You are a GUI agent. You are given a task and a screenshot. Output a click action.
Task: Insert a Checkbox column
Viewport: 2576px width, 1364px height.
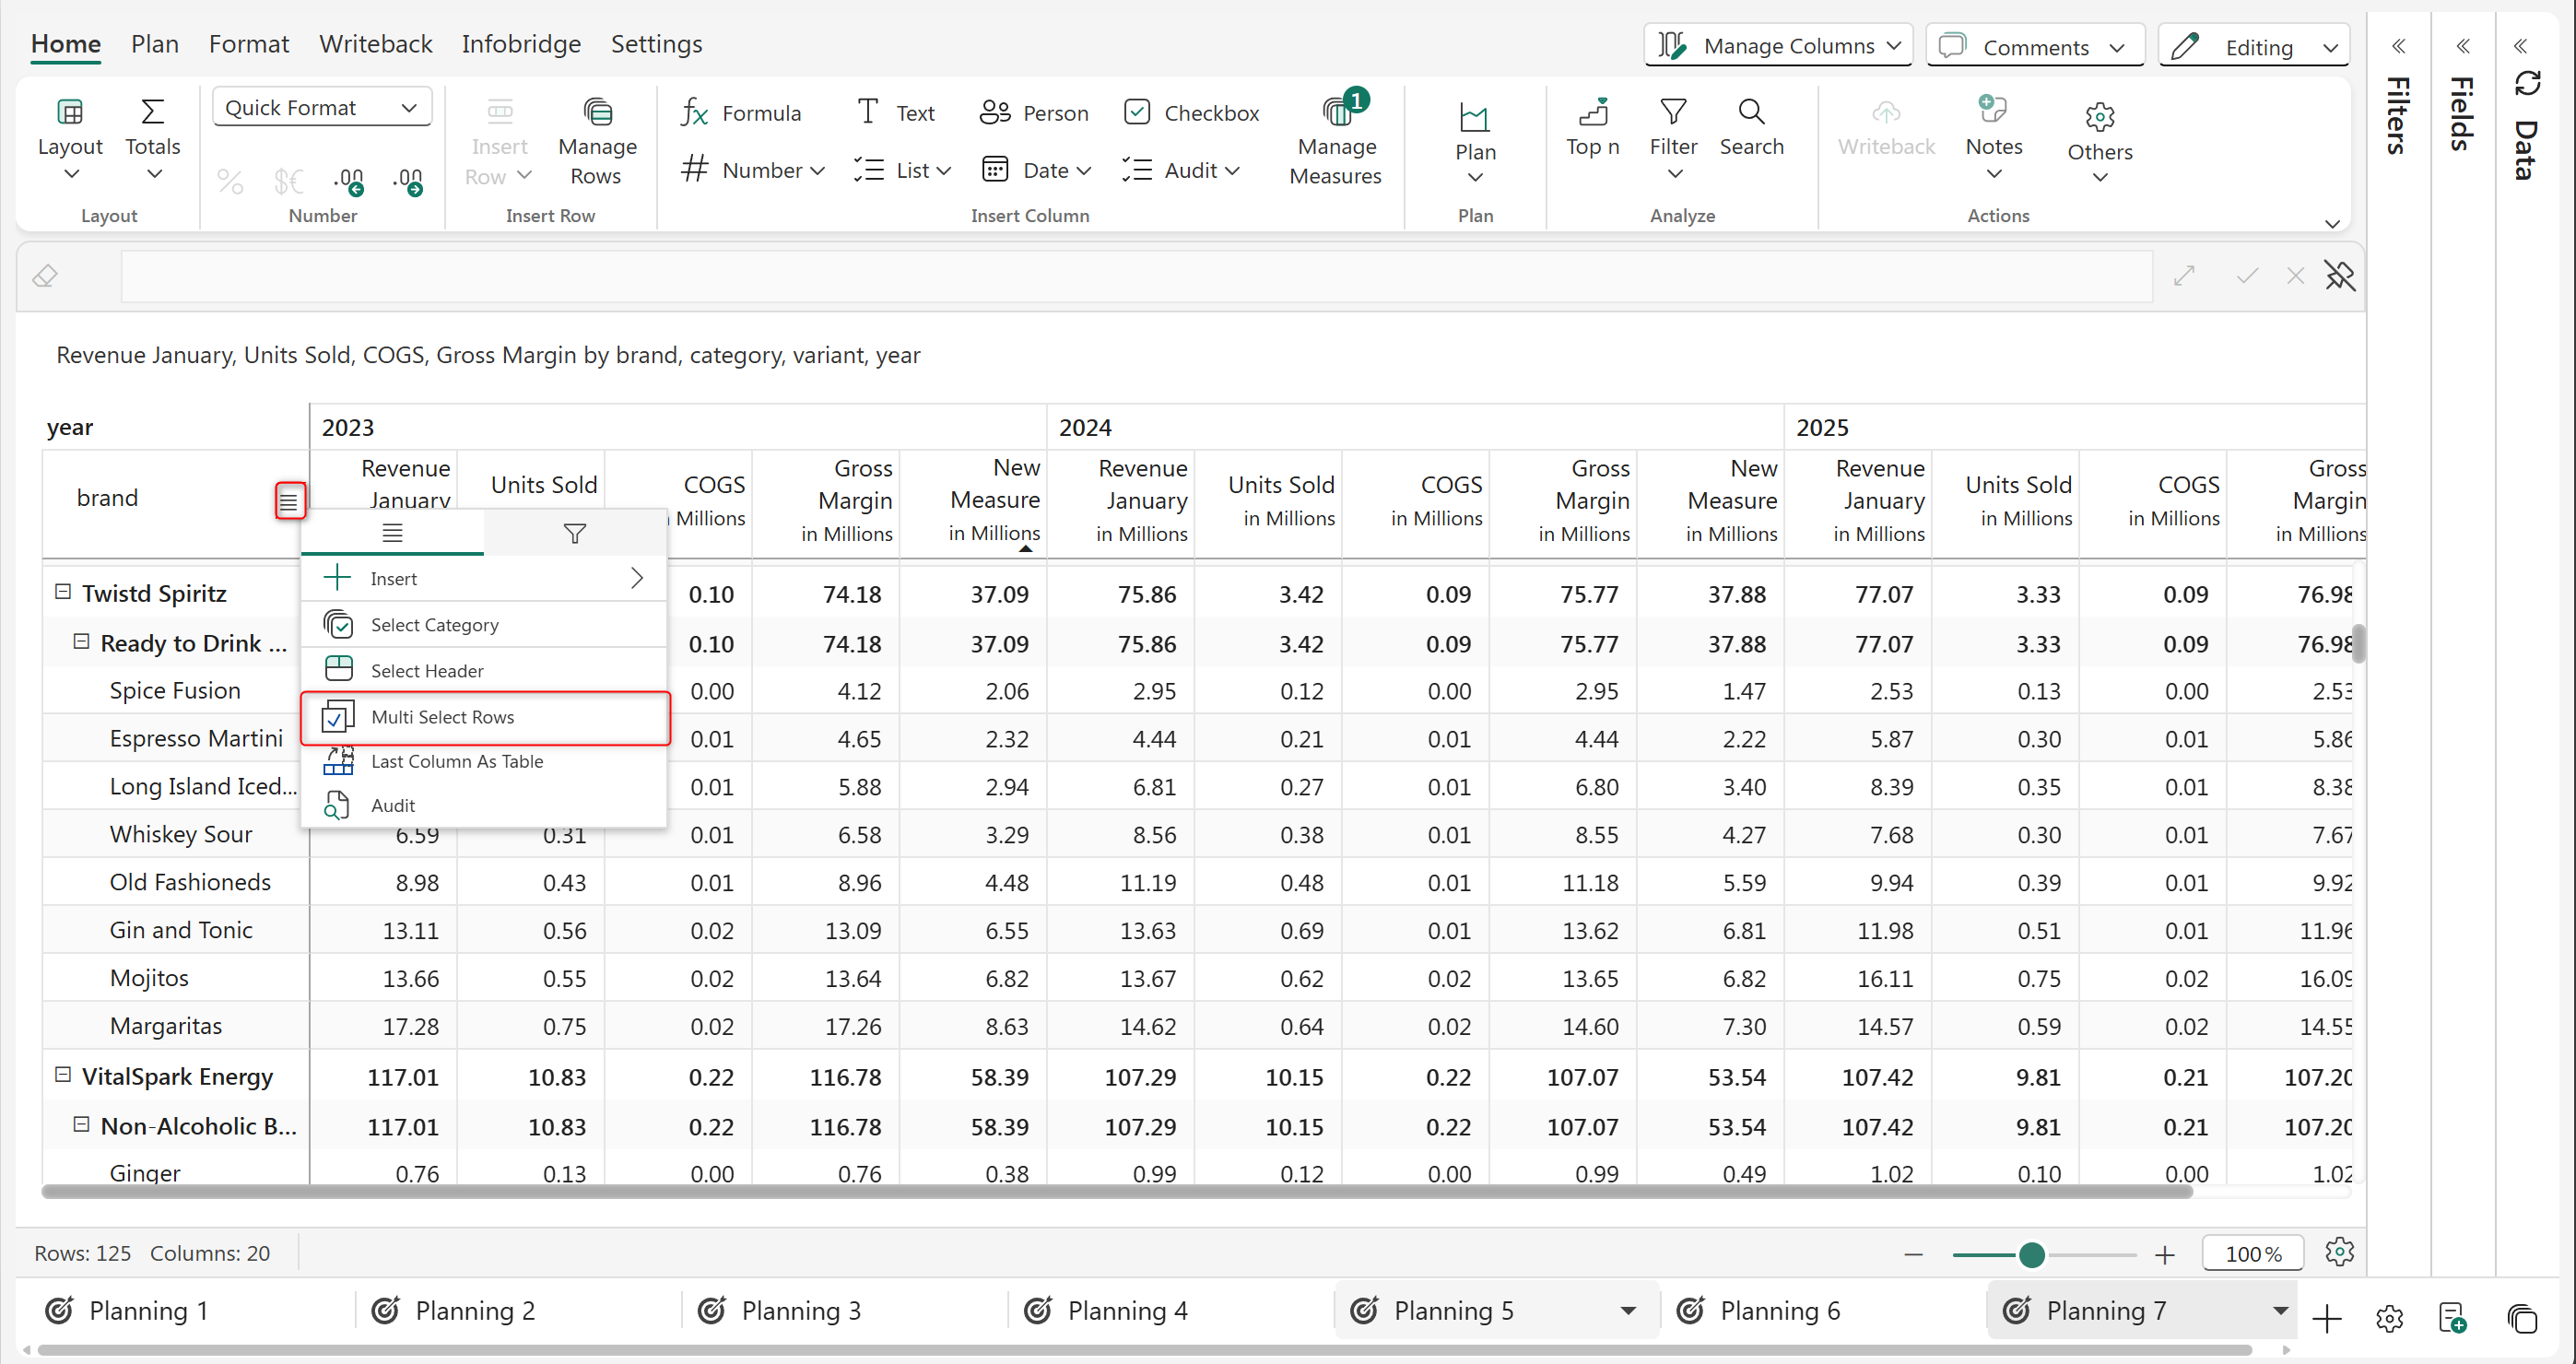click(1191, 113)
